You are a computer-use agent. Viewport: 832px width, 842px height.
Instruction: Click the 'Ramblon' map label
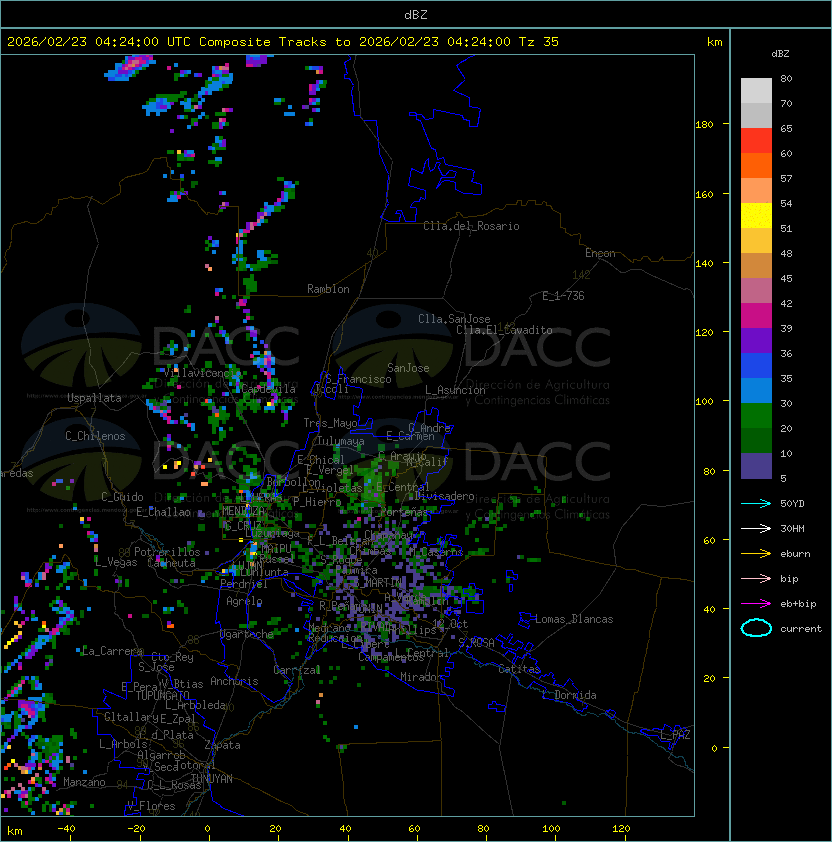[x=328, y=289]
